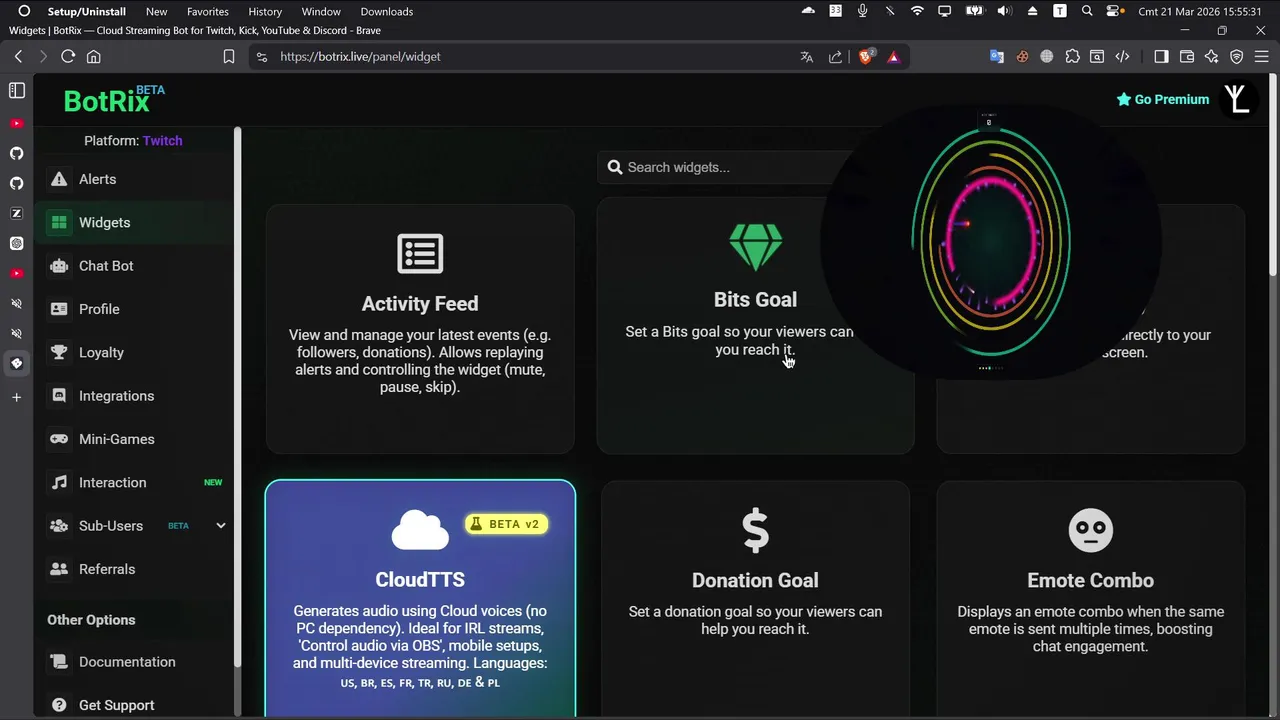1280x720 pixels.
Task: Open the Brave hamburger main menu
Action: (x=1262, y=57)
